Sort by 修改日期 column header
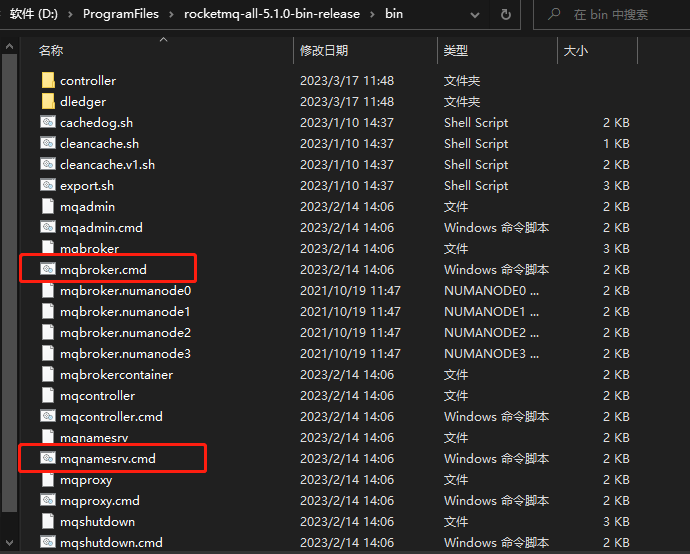Image resolution: width=690 pixels, height=554 pixels. click(x=324, y=51)
